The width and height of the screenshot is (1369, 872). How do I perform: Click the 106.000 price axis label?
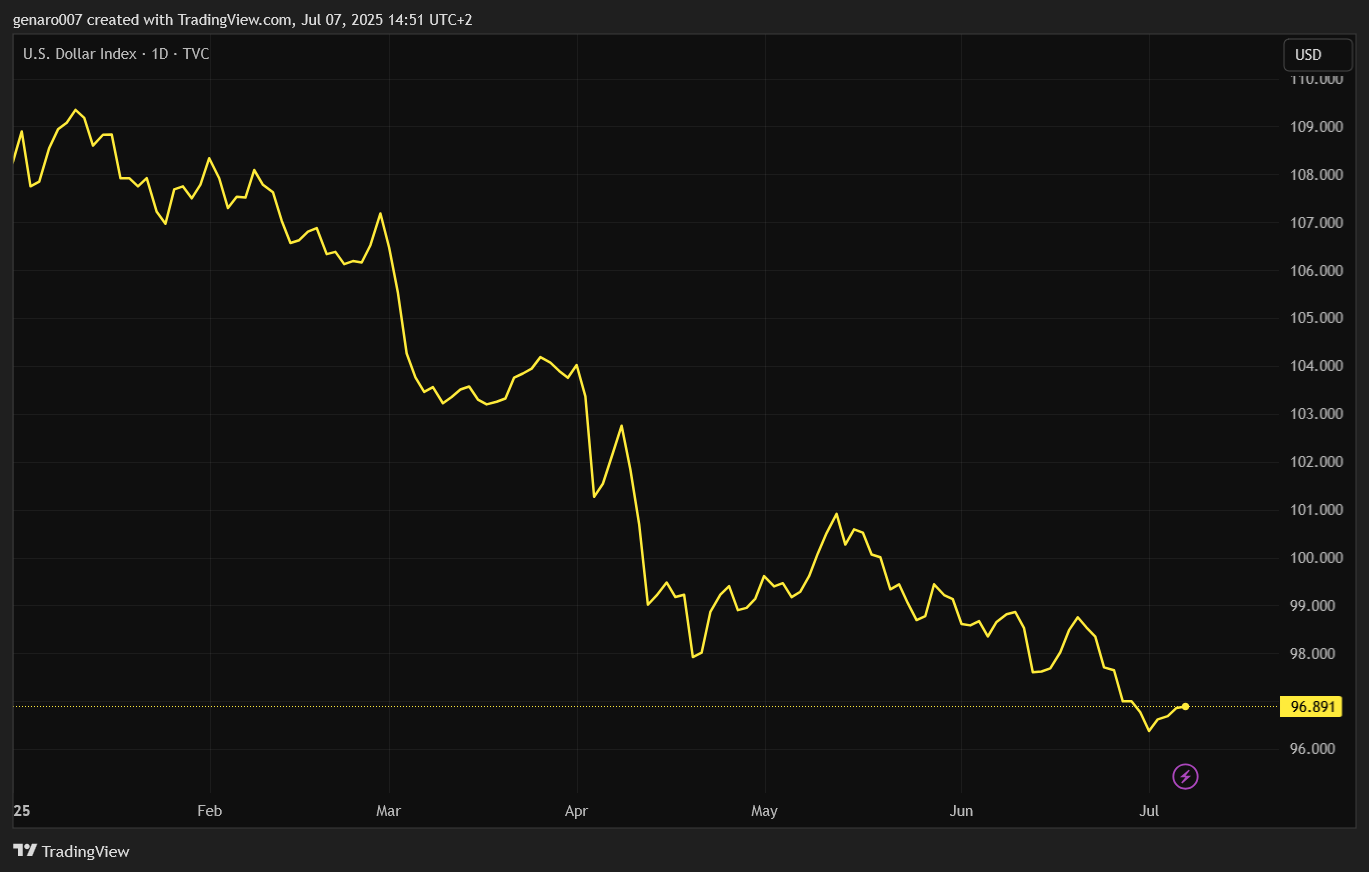click(1316, 271)
